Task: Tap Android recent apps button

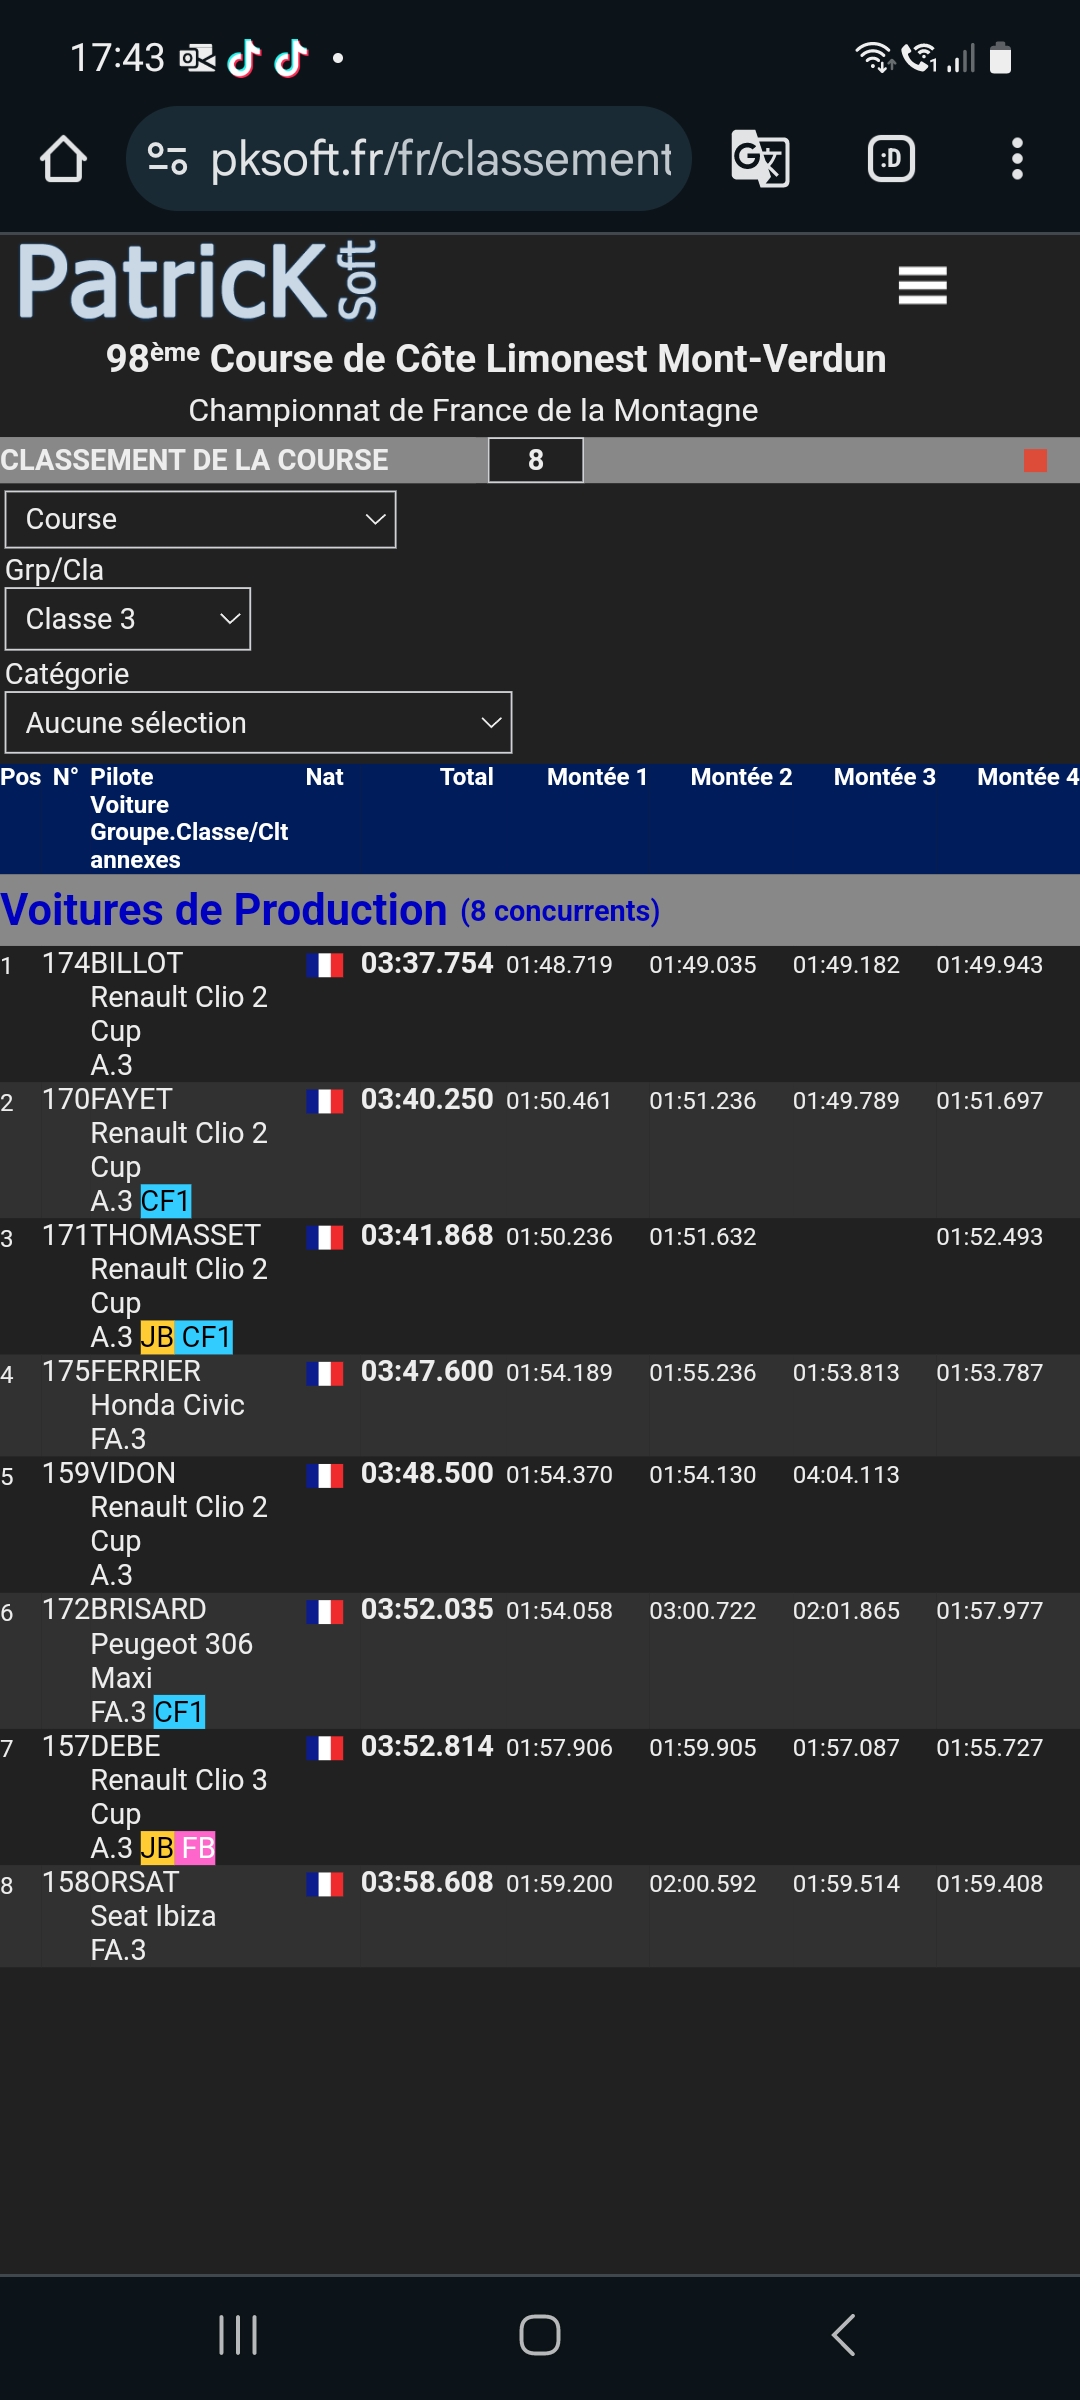Action: click(238, 2335)
